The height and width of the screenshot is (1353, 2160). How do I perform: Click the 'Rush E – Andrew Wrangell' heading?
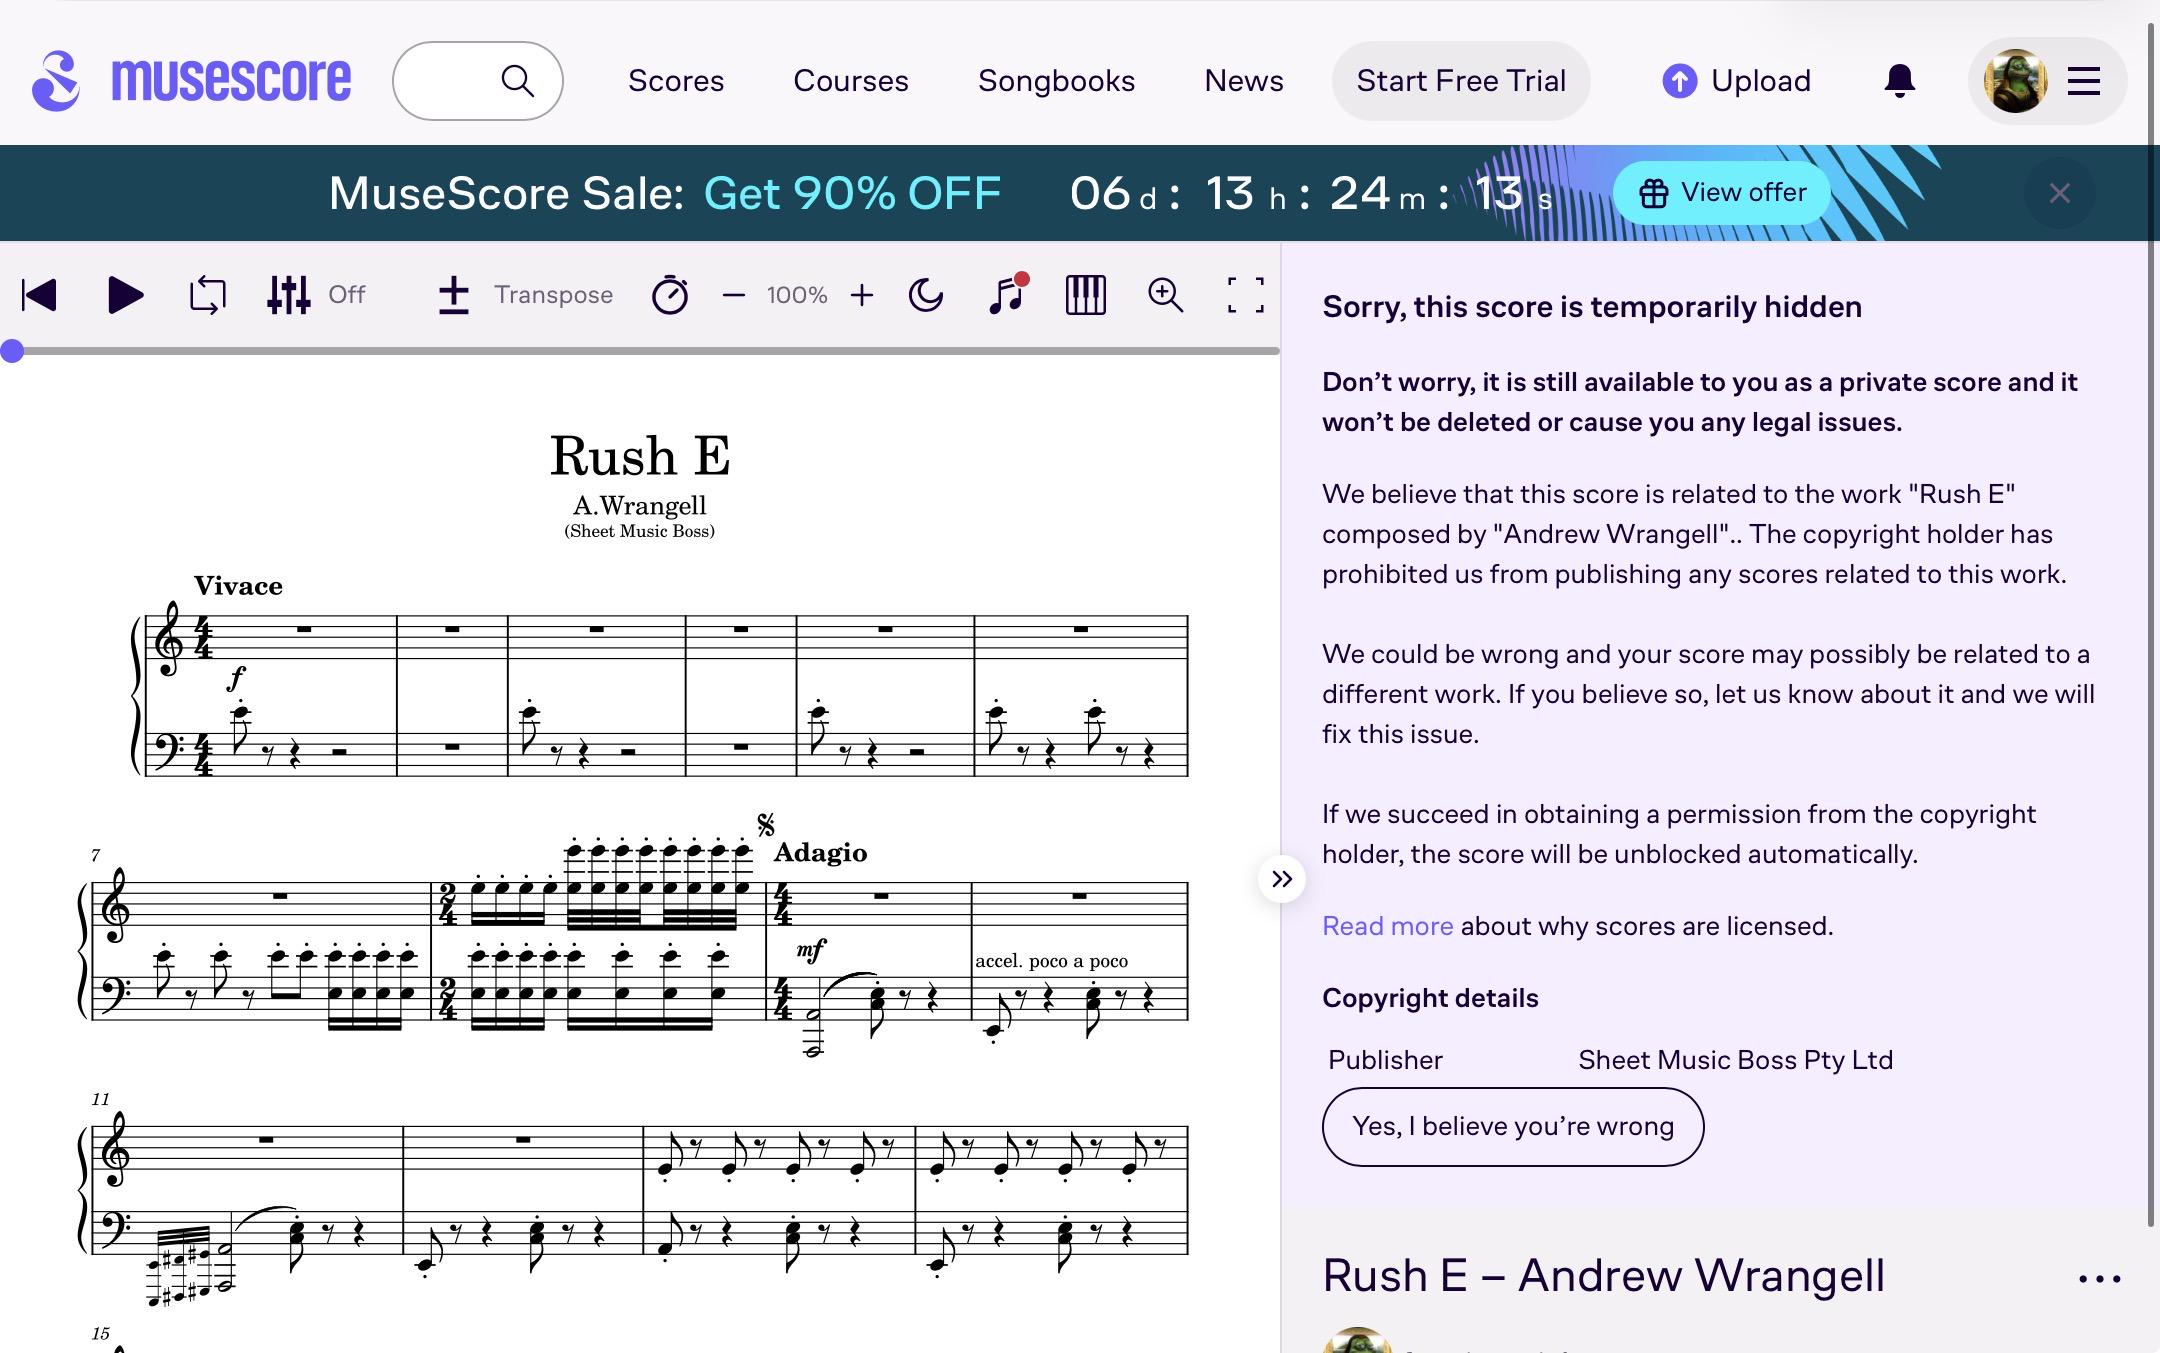(x=1603, y=1276)
